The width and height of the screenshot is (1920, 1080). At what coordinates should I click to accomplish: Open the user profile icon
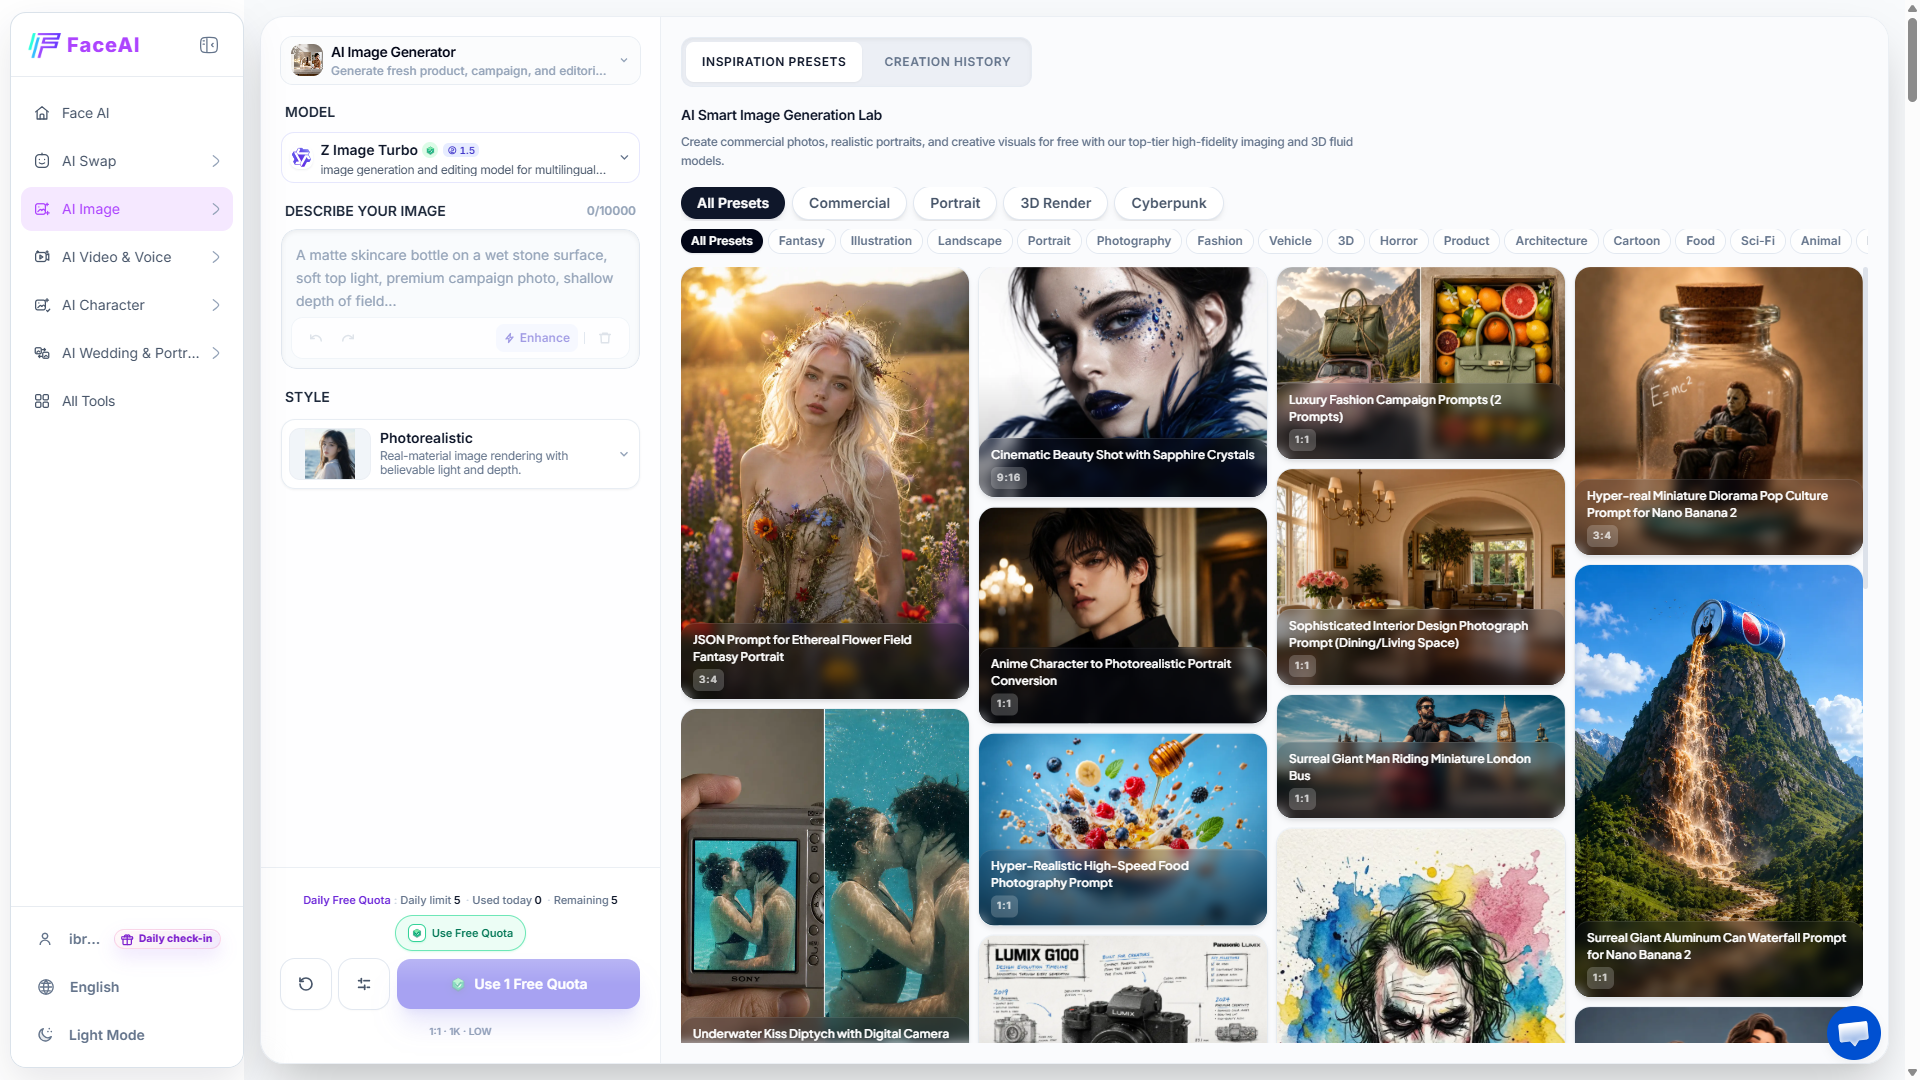click(45, 939)
